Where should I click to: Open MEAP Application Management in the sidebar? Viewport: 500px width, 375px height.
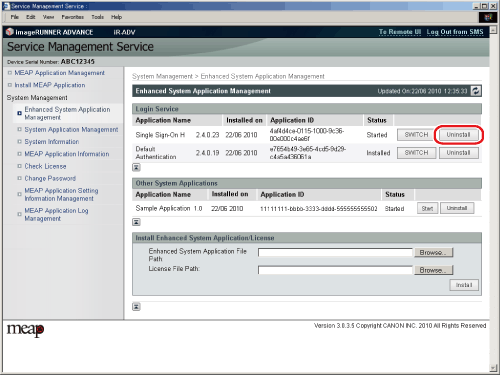point(59,73)
